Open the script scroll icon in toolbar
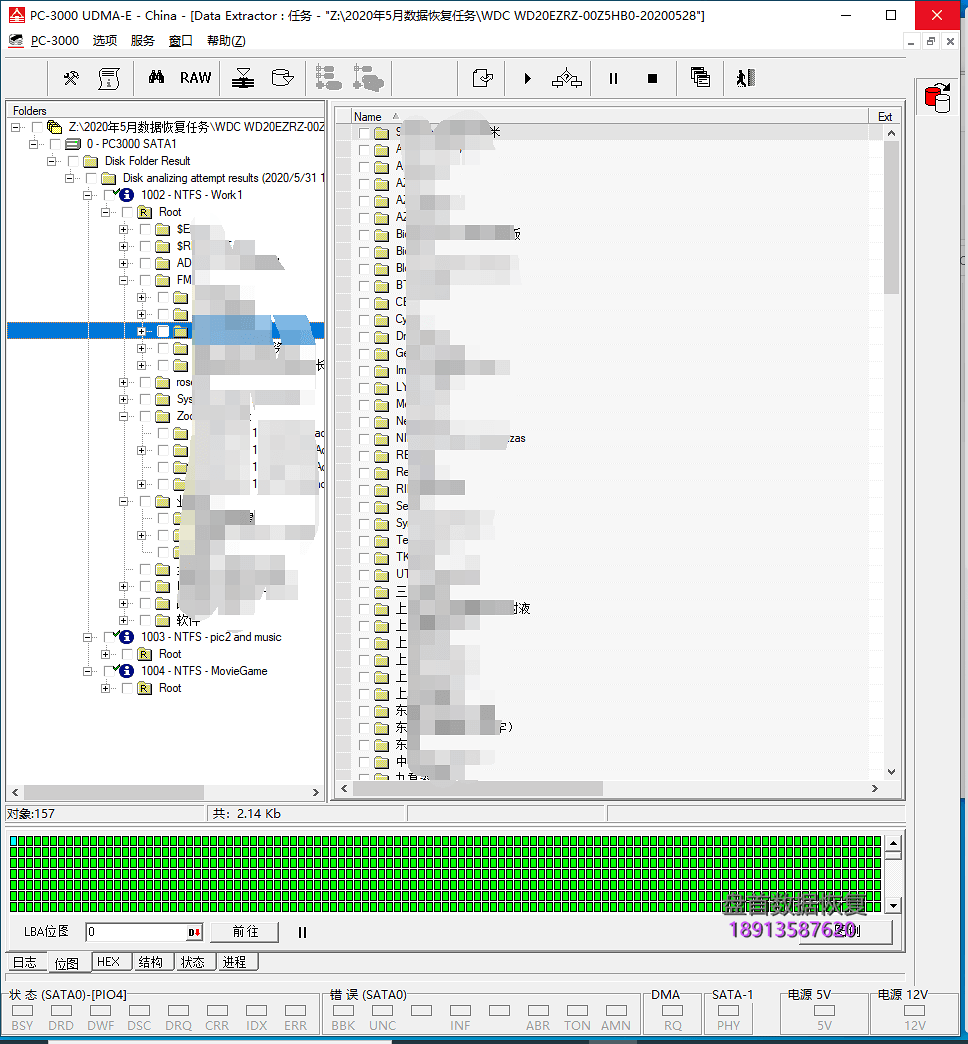Screen dimensions: 968x1044 (109, 79)
